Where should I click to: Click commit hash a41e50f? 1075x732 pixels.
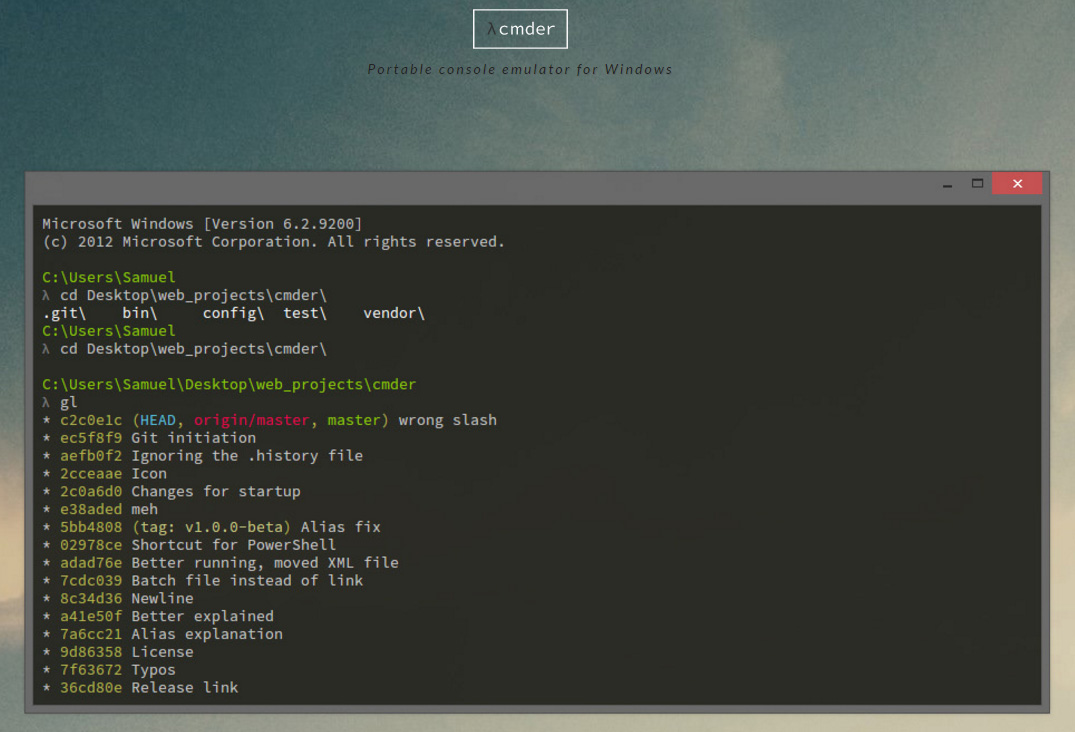[x=91, y=616]
